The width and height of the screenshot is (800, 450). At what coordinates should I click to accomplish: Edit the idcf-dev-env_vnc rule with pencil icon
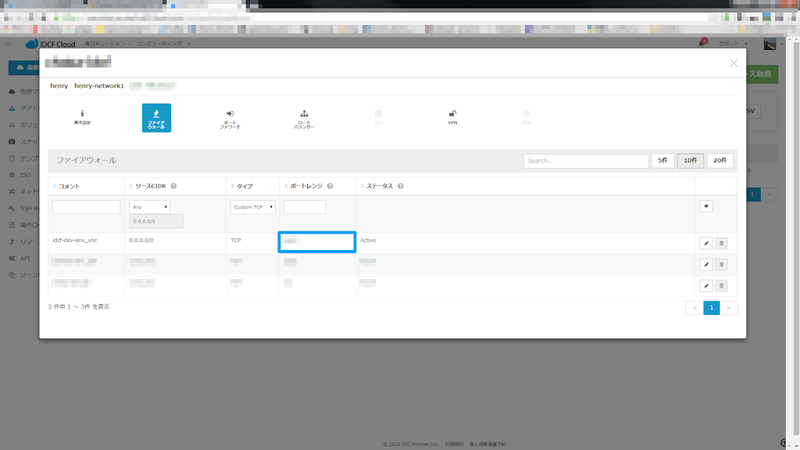[706, 242]
